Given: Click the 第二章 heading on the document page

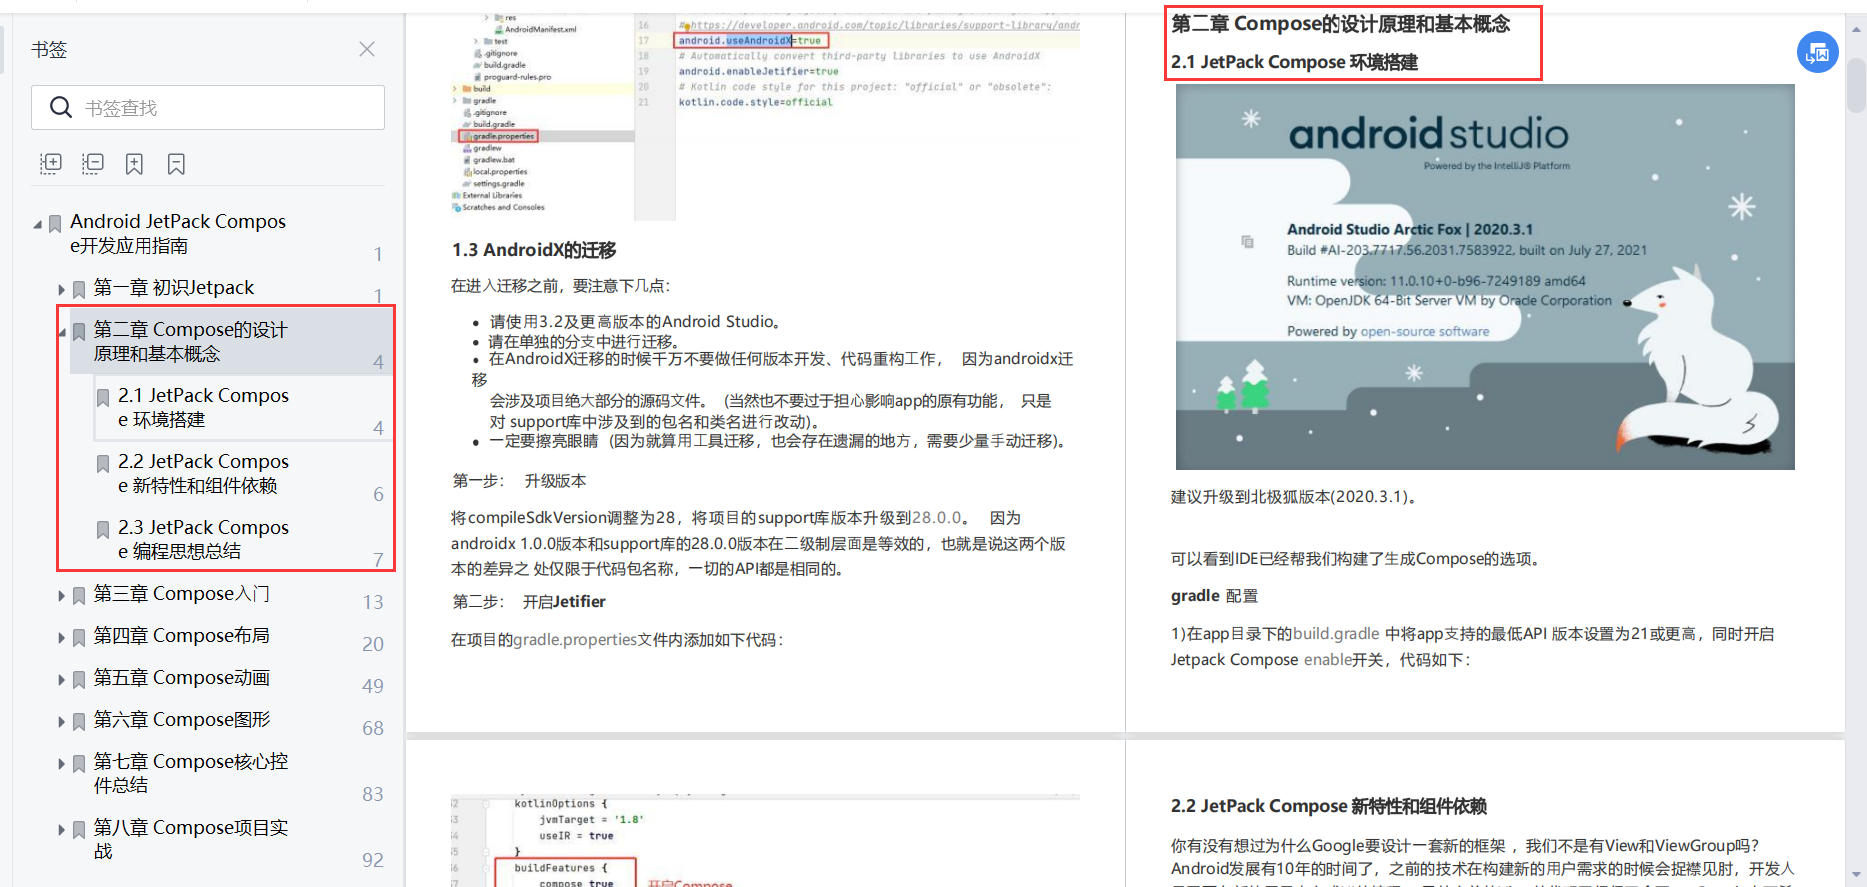Looking at the screenshot, I should coord(1340,24).
